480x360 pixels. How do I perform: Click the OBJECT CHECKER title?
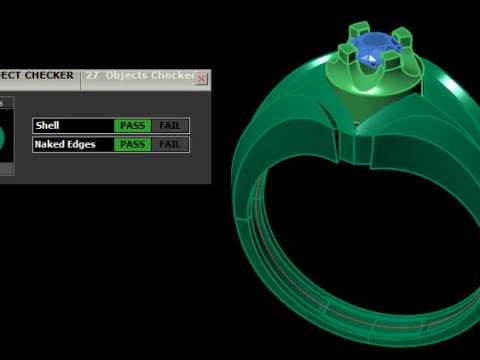(37, 75)
